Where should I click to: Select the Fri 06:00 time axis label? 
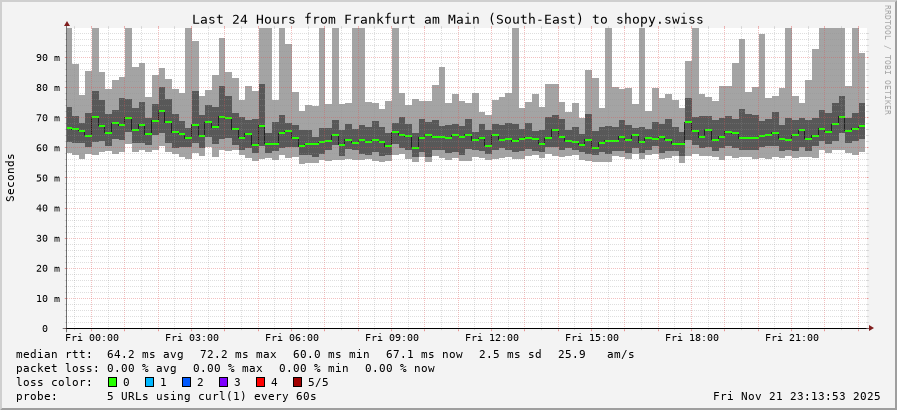tap(292, 338)
